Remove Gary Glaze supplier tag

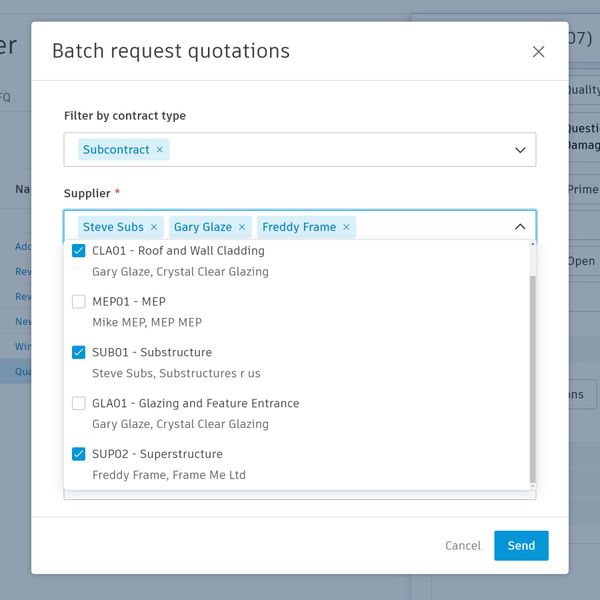(x=242, y=227)
